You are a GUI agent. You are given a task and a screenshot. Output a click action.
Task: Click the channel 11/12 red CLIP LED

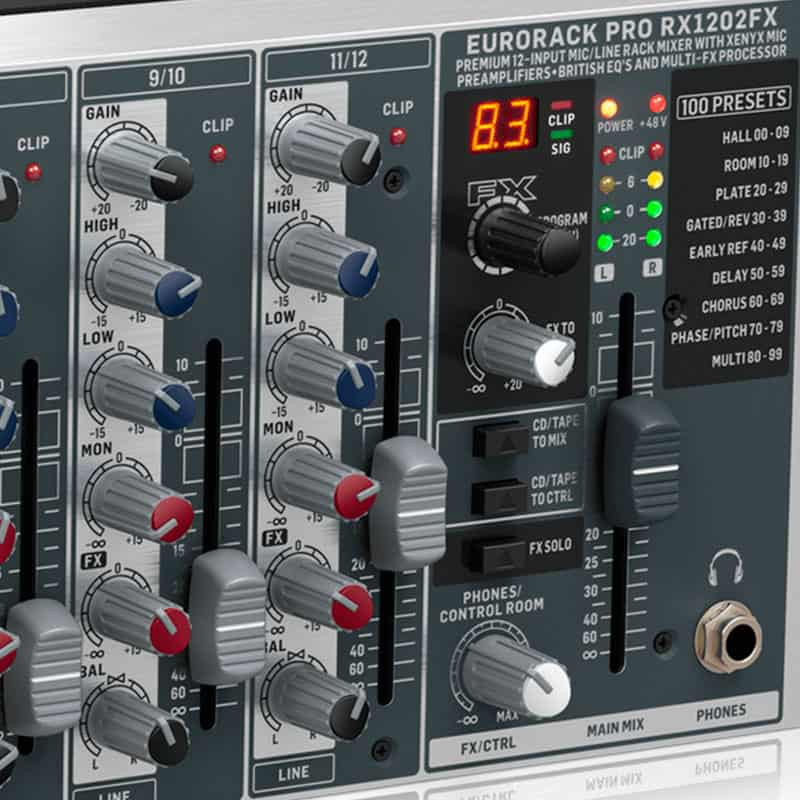point(397,136)
